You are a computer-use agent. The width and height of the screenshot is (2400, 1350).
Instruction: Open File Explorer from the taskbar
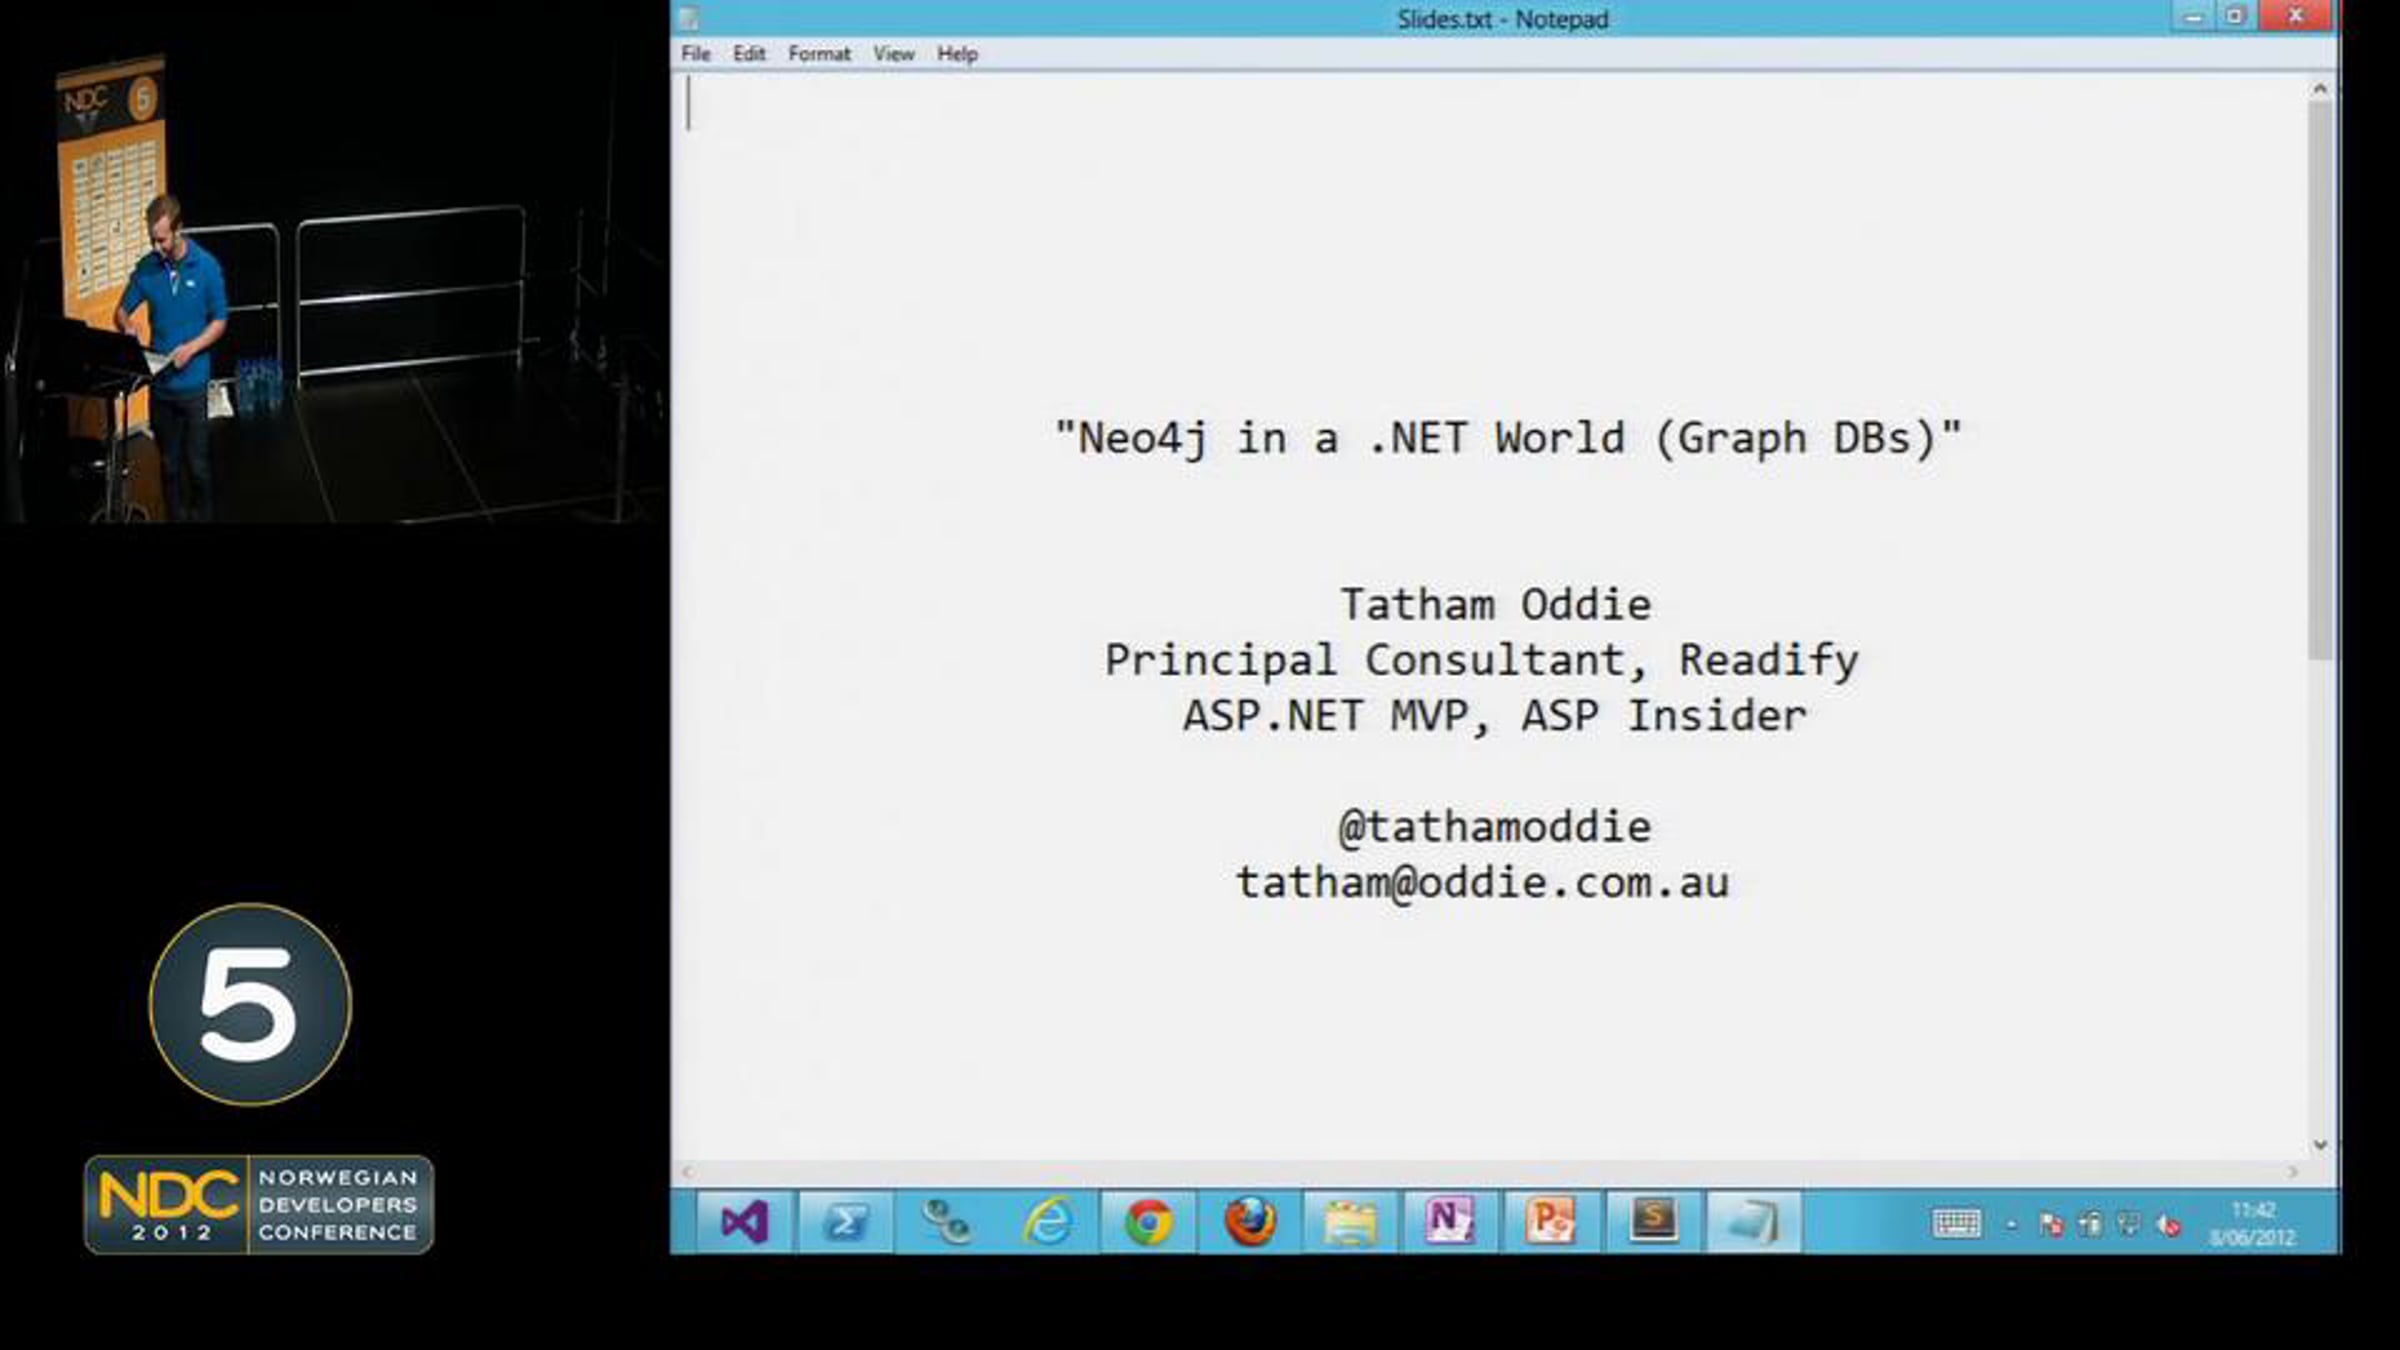coord(1351,1221)
